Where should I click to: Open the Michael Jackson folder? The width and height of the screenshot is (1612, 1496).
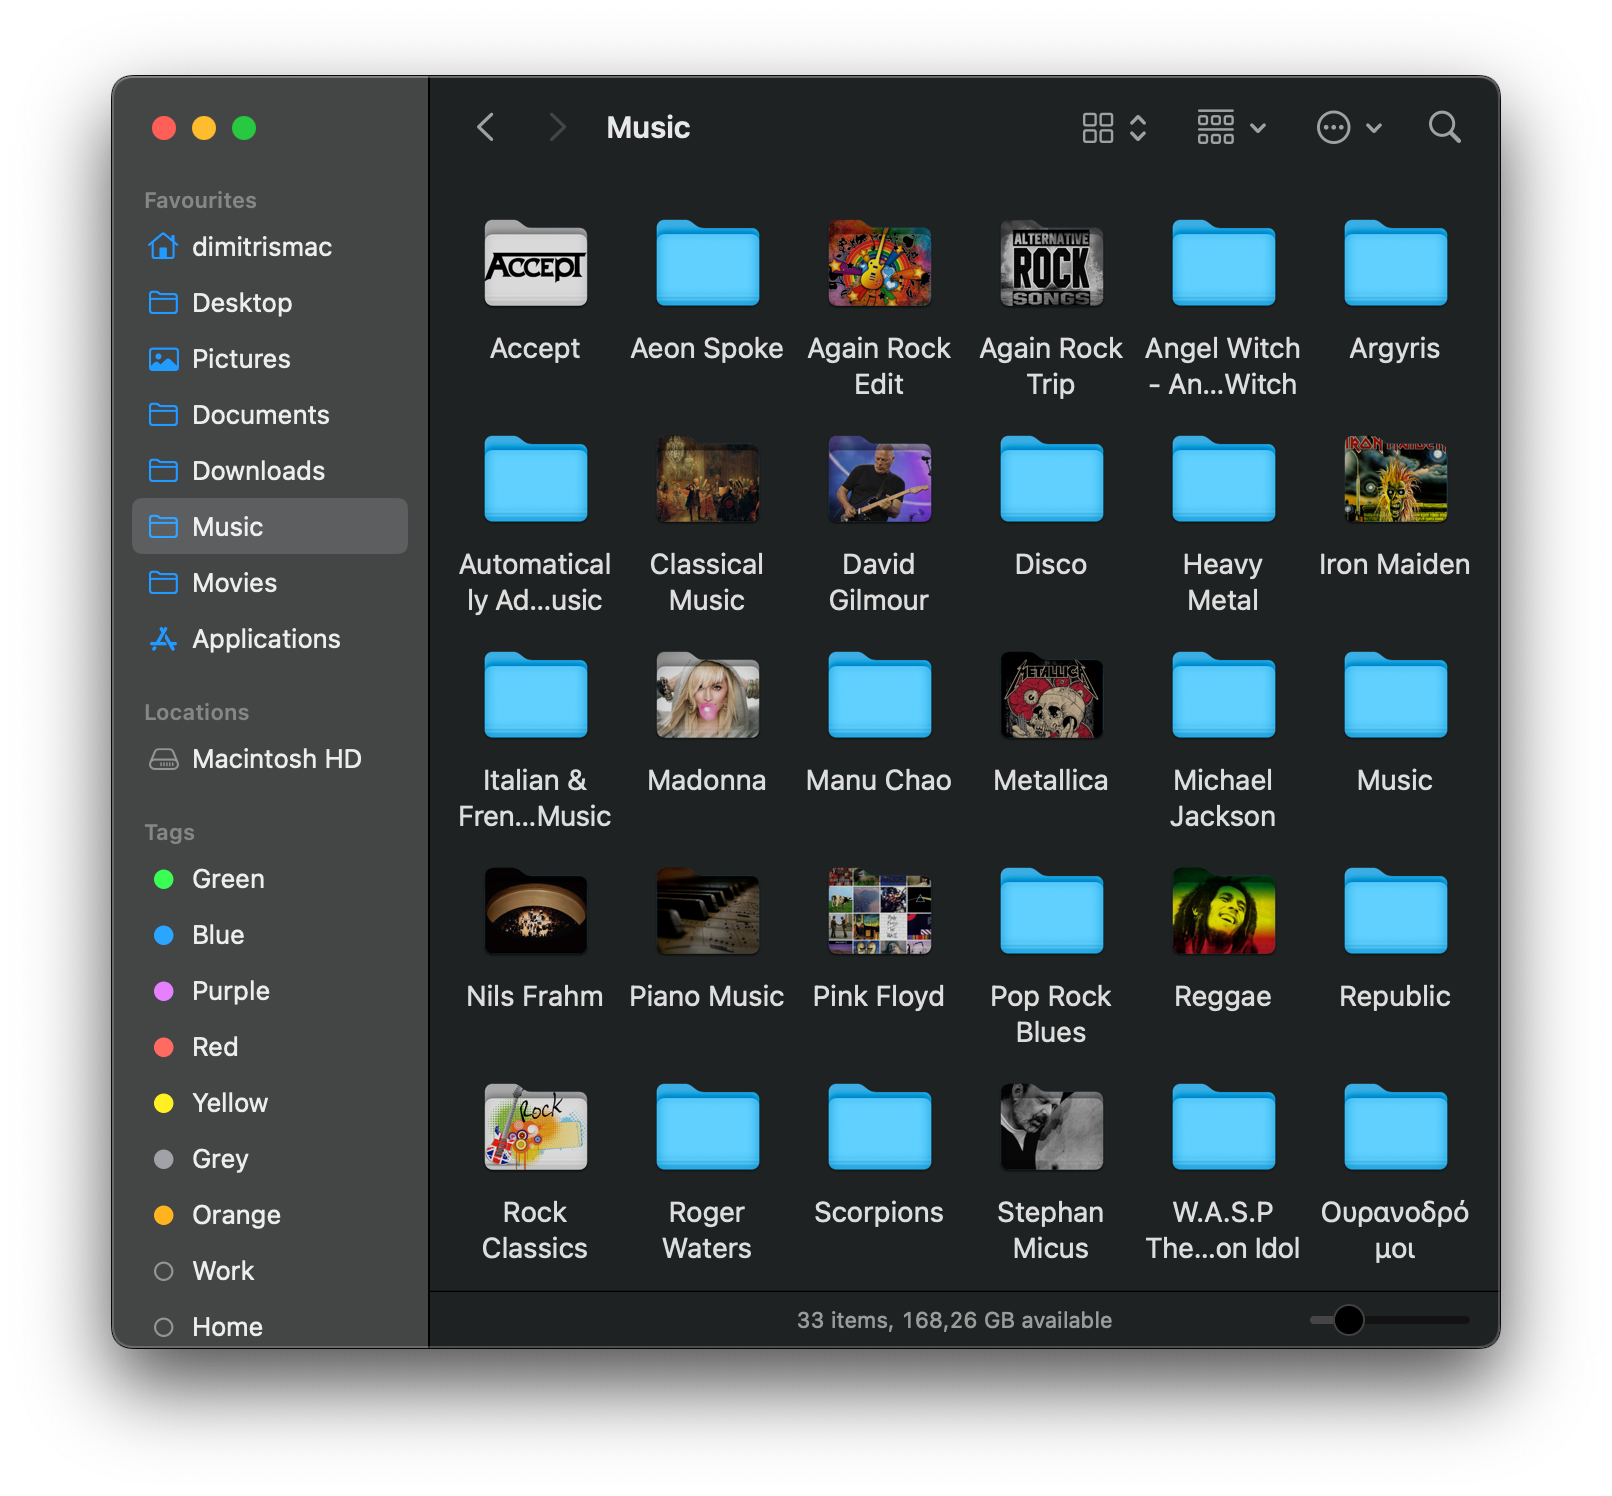pos(1223,695)
